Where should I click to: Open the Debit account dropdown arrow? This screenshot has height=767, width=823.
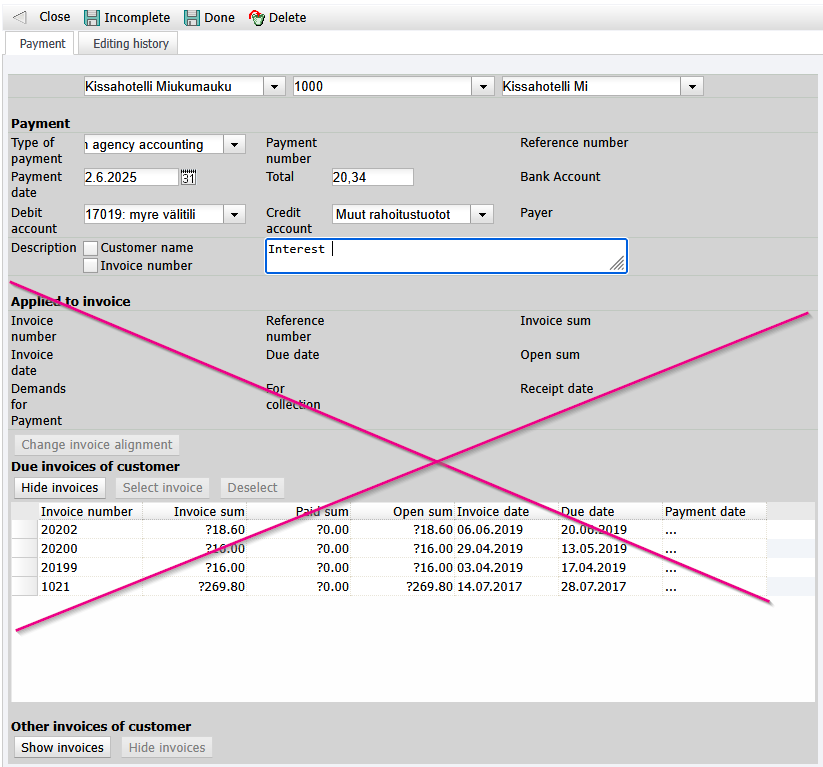click(x=234, y=214)
